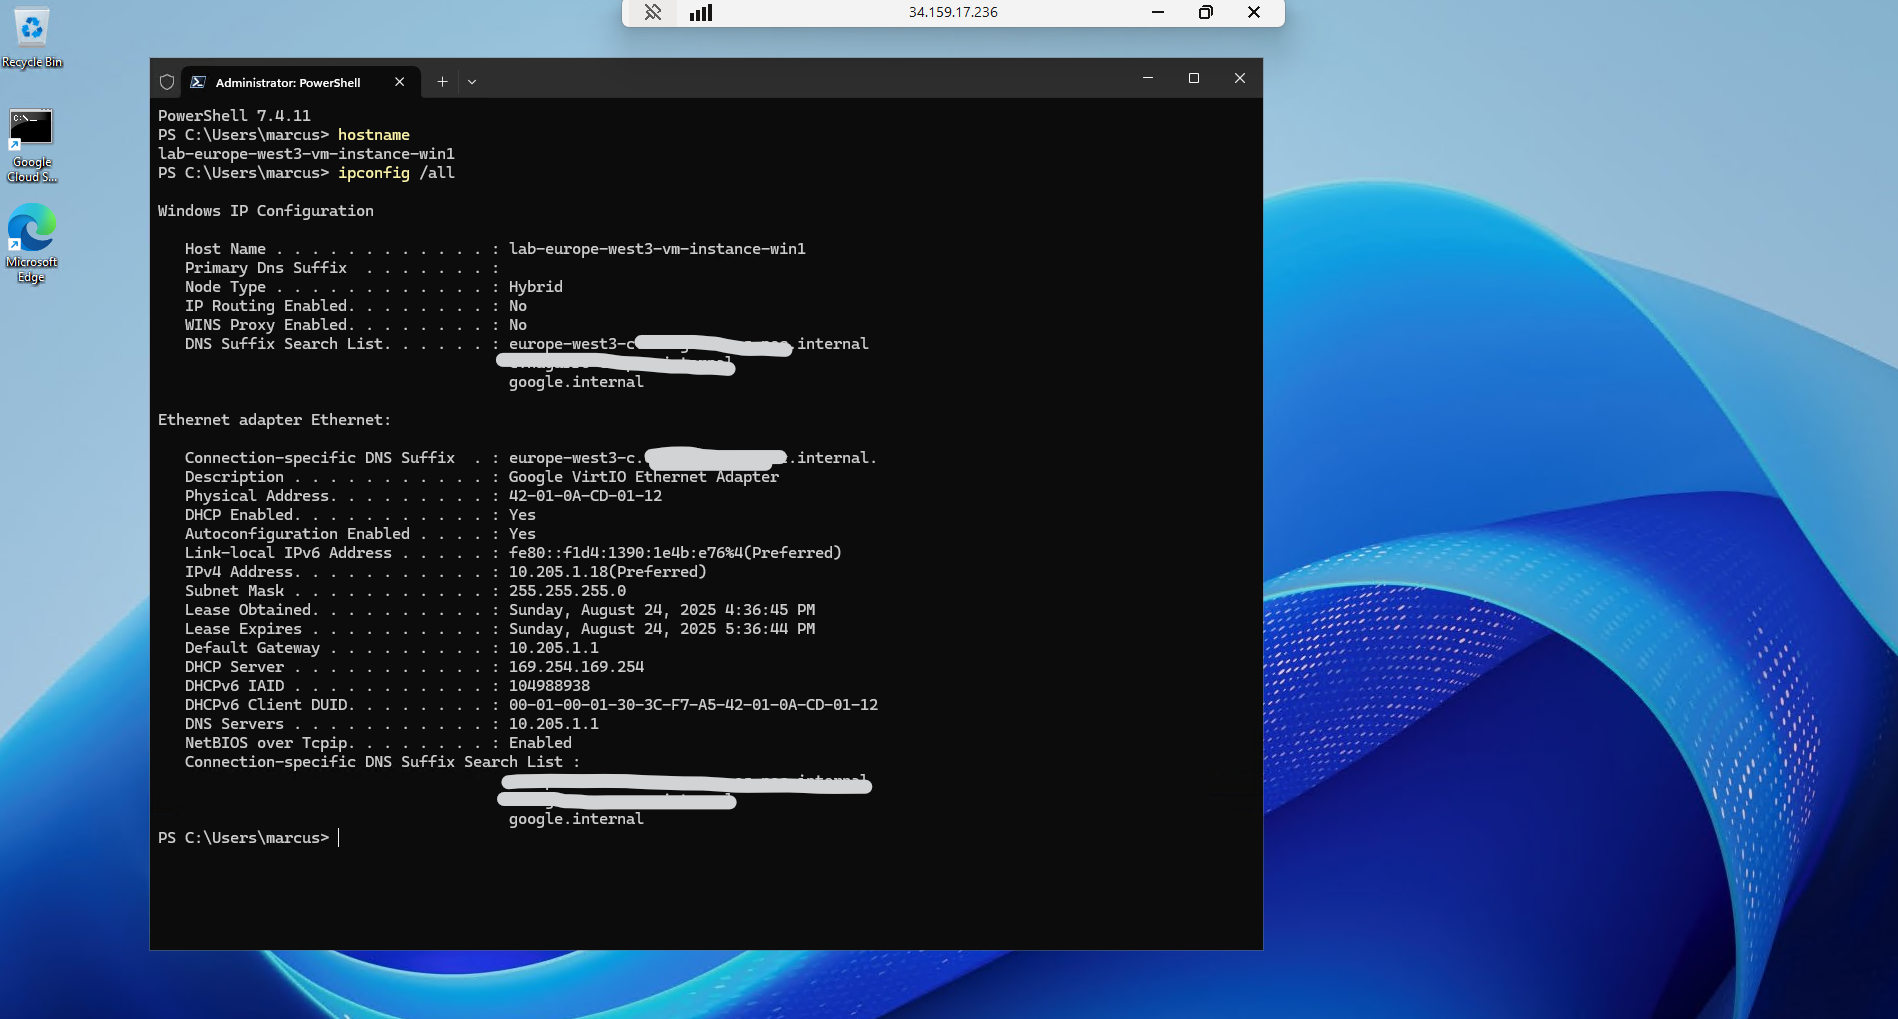This screenshot has width=1898, height=1019.
Task: Click NetBIOS over Tcpip value Enabled
Action: (x=540, y=743)
